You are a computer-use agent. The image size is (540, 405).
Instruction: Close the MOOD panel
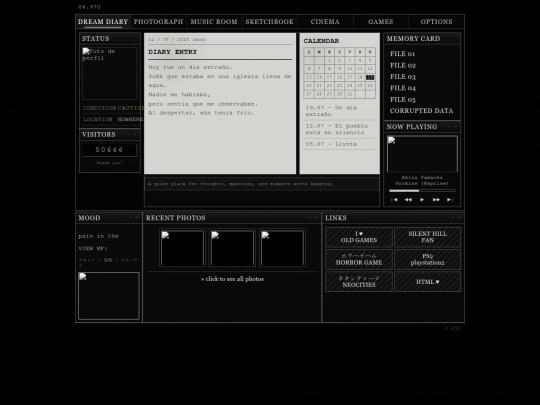click(x=137, y=218)
